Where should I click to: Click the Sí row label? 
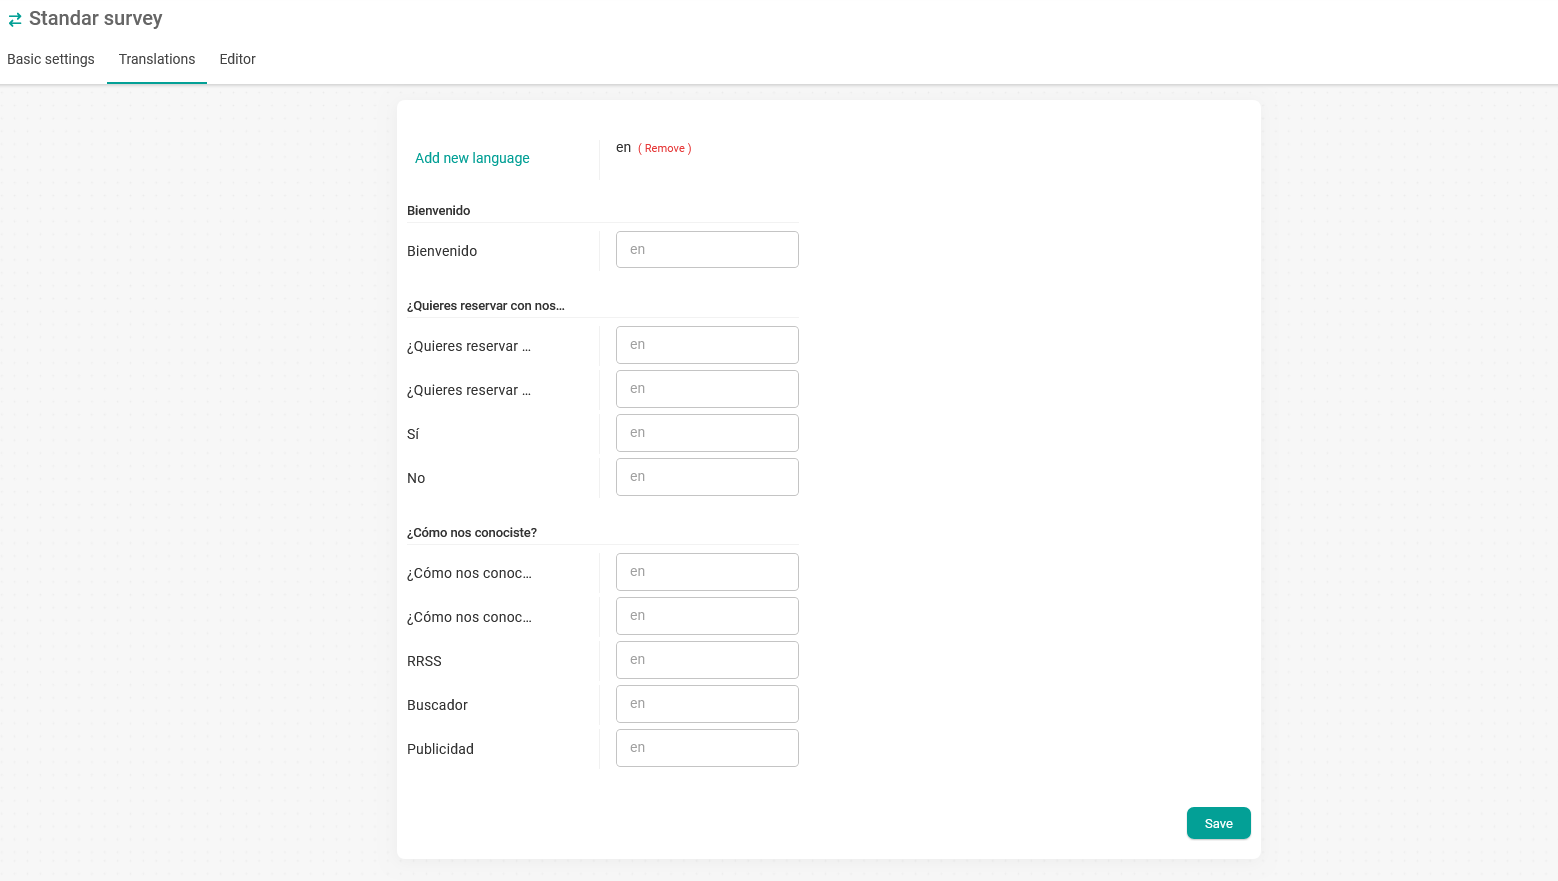[x=413, y=434]
